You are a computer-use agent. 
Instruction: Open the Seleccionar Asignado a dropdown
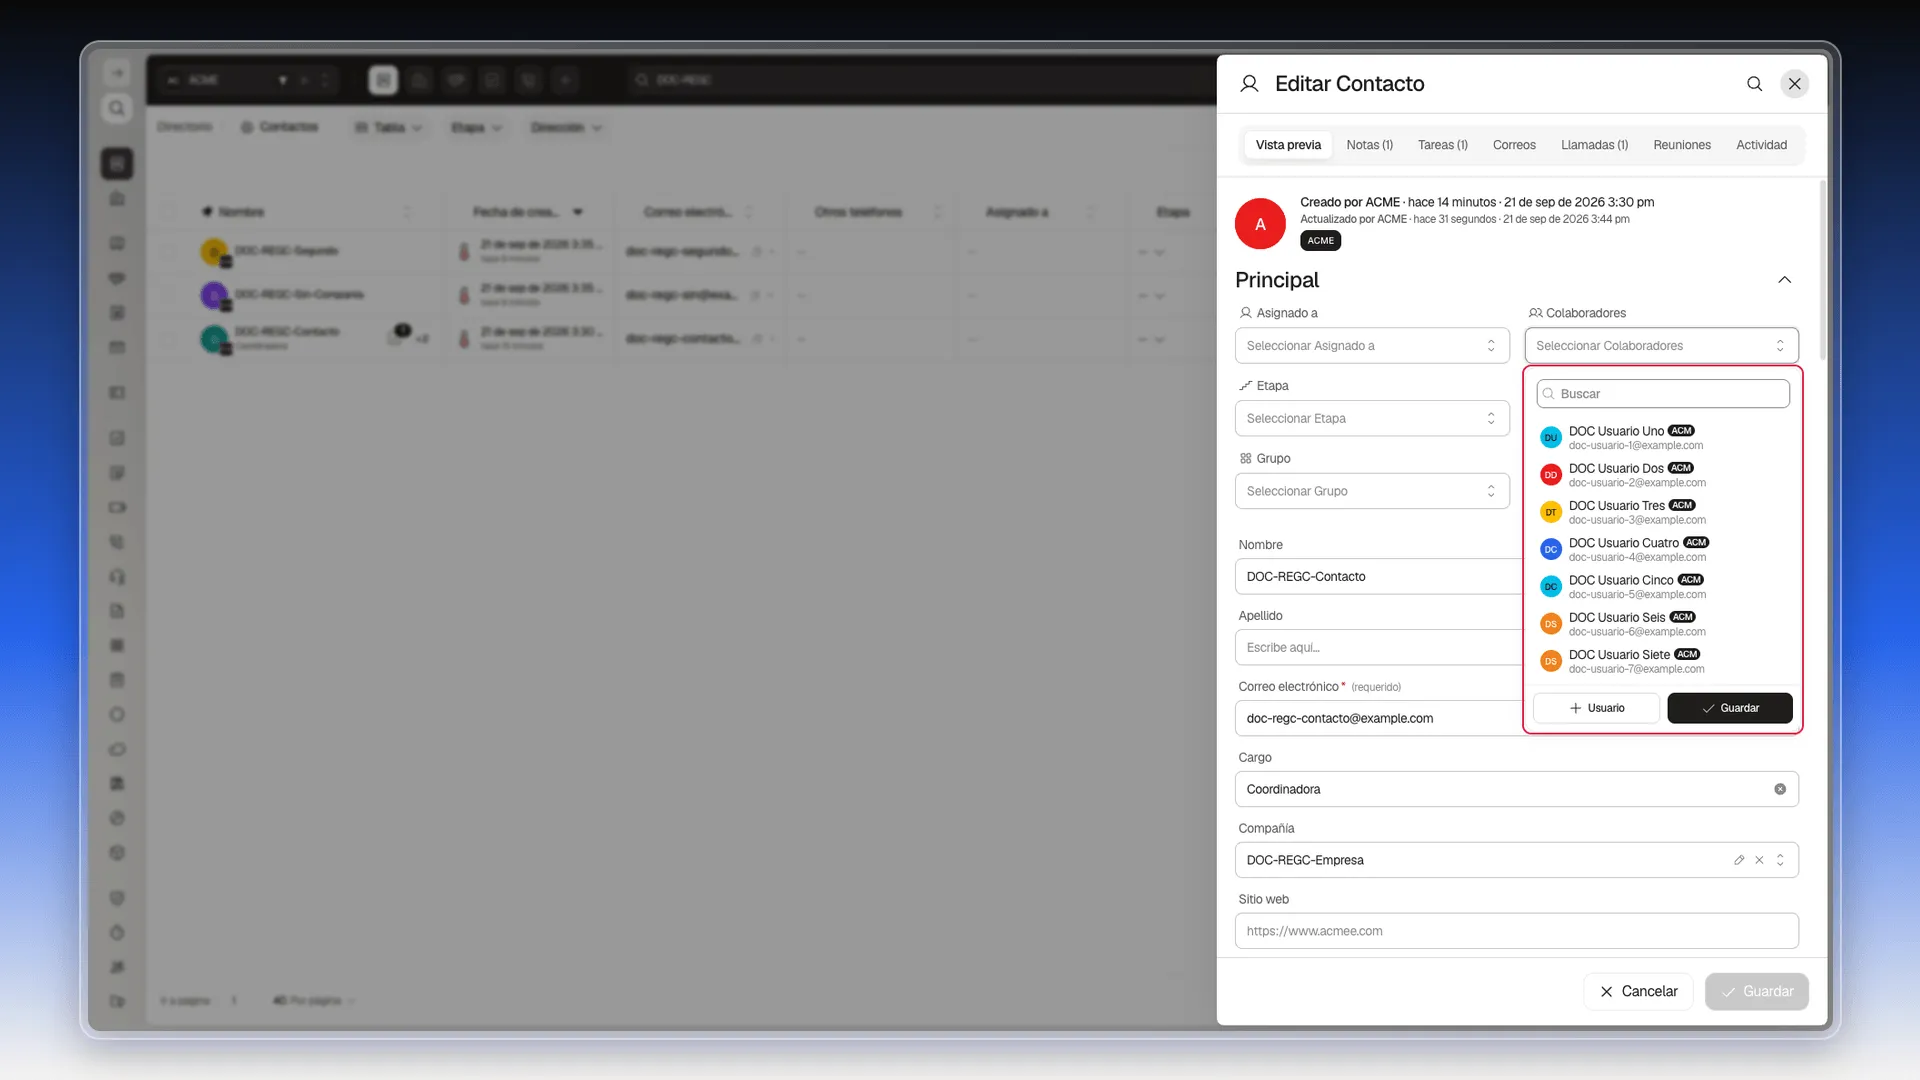[x=1372, y=346]
